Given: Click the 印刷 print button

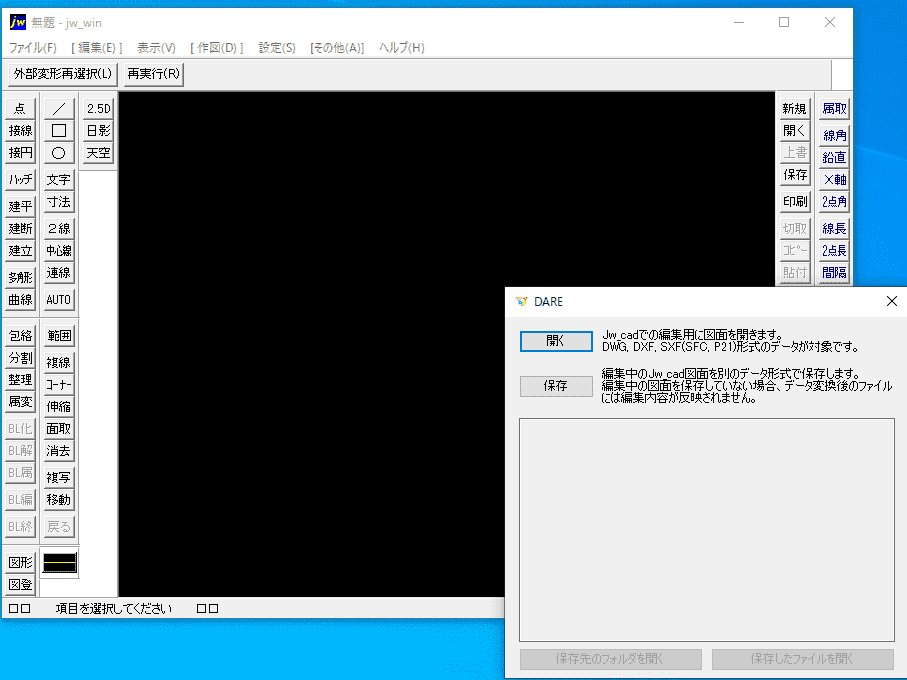Looking at the screenshot, I should [795, 202].
